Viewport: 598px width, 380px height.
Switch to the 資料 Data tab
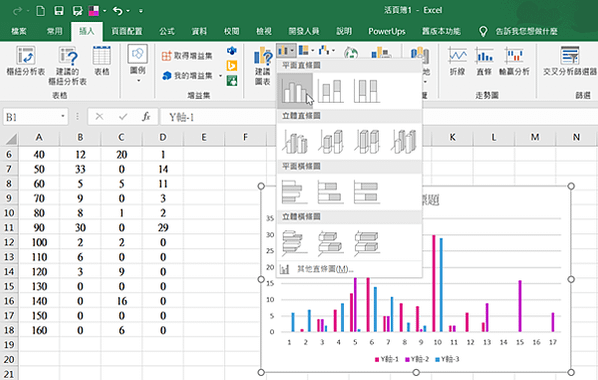(x=199, y=31)
